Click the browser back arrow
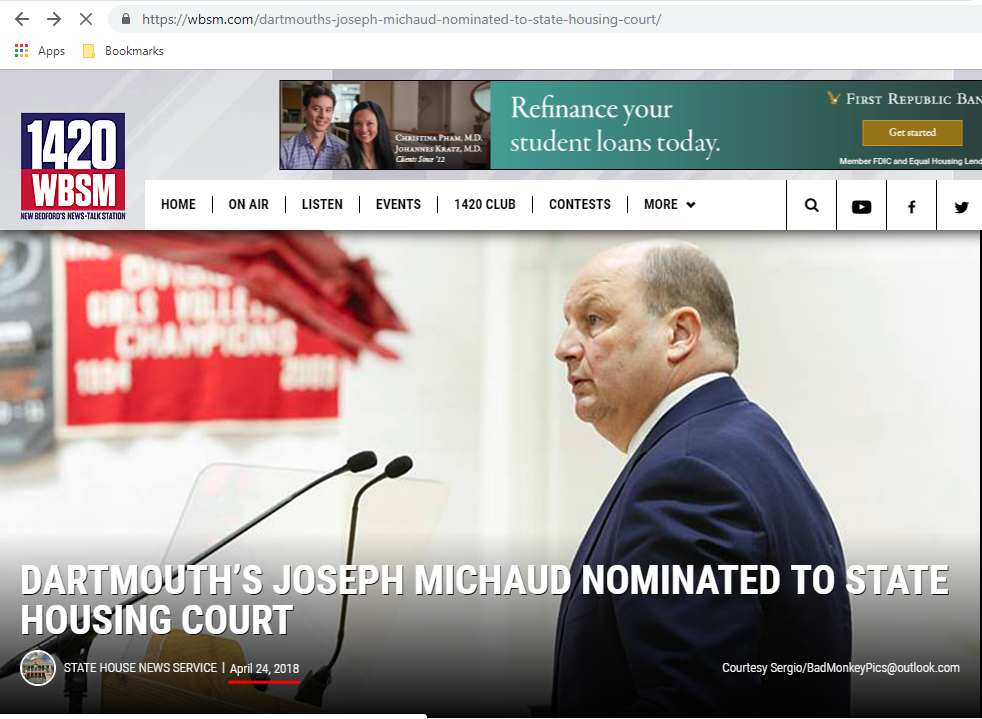 point(22,19)
